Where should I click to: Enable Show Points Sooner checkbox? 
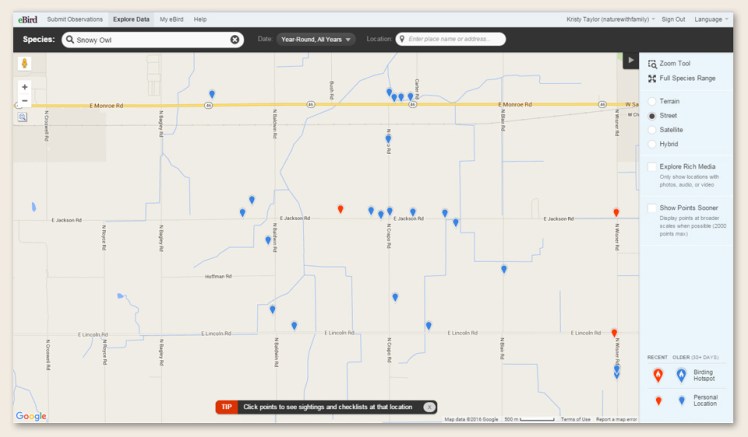[x=652, y=208]
